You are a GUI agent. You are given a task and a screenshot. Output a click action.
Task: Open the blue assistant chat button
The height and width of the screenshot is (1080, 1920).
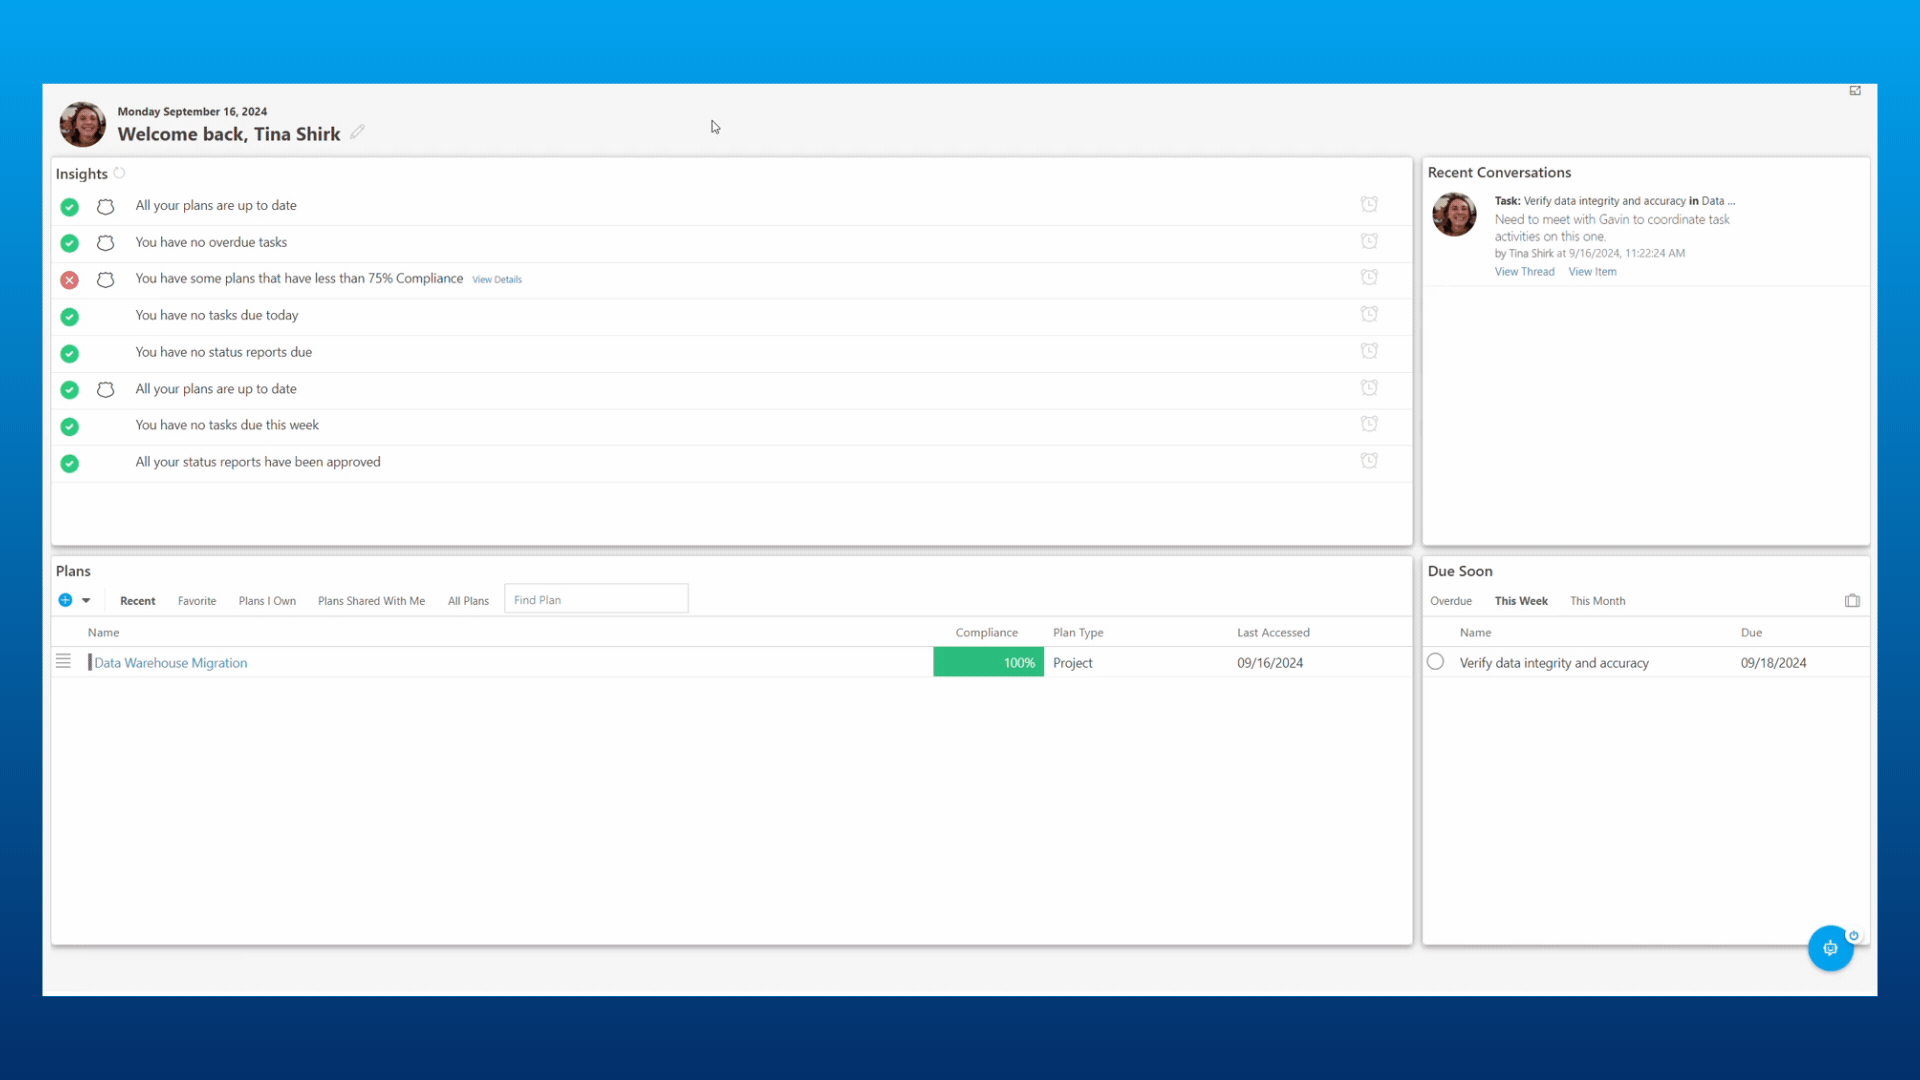[1829, 948]
